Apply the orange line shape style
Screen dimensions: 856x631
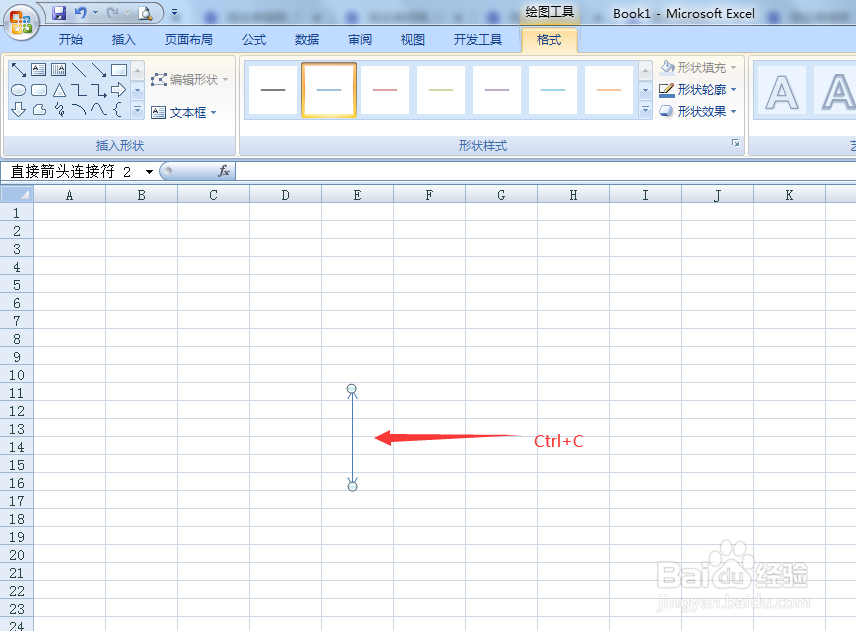click(x=609, y=90)
